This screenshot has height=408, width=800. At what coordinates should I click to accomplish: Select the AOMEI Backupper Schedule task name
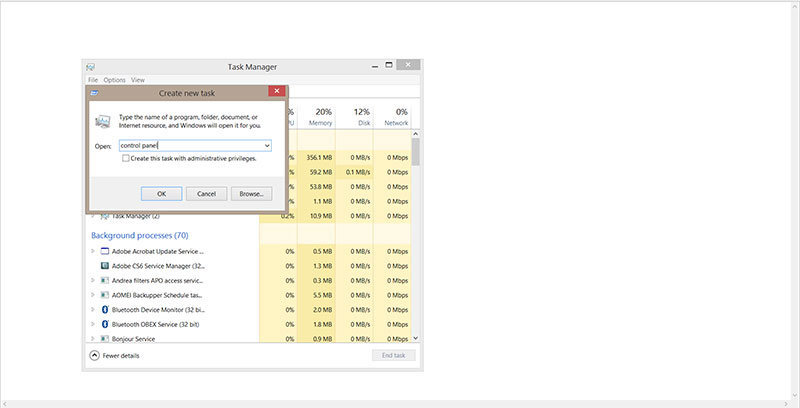coord(157,295)
